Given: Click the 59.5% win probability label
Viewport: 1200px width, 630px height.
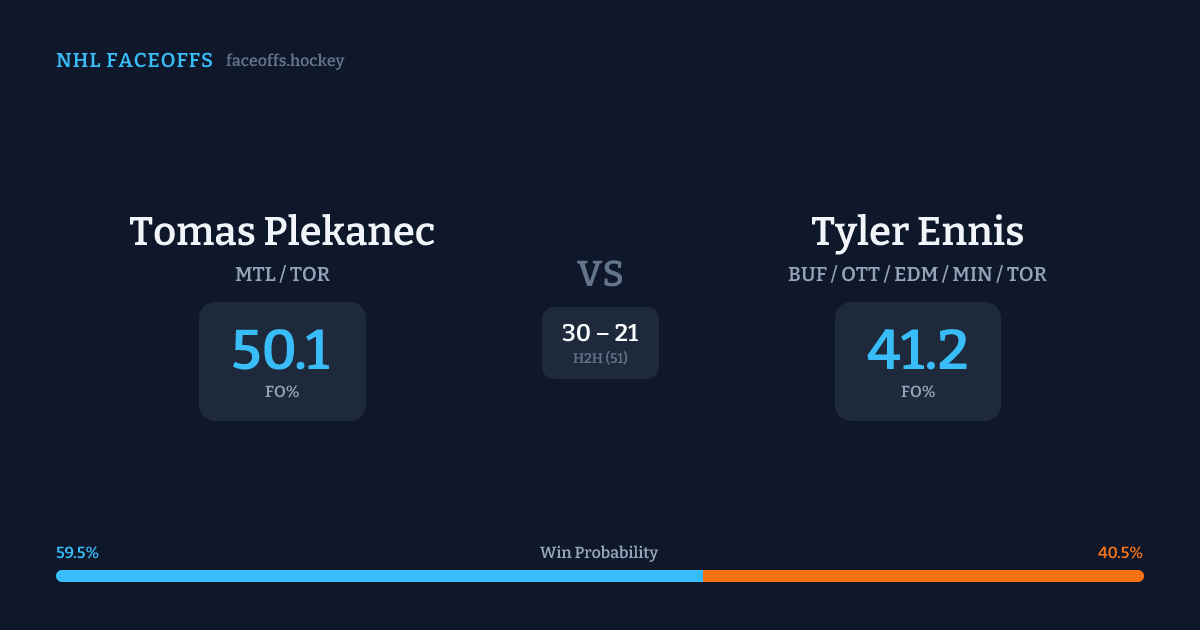Looking at the screenshot, I should 77,553.
